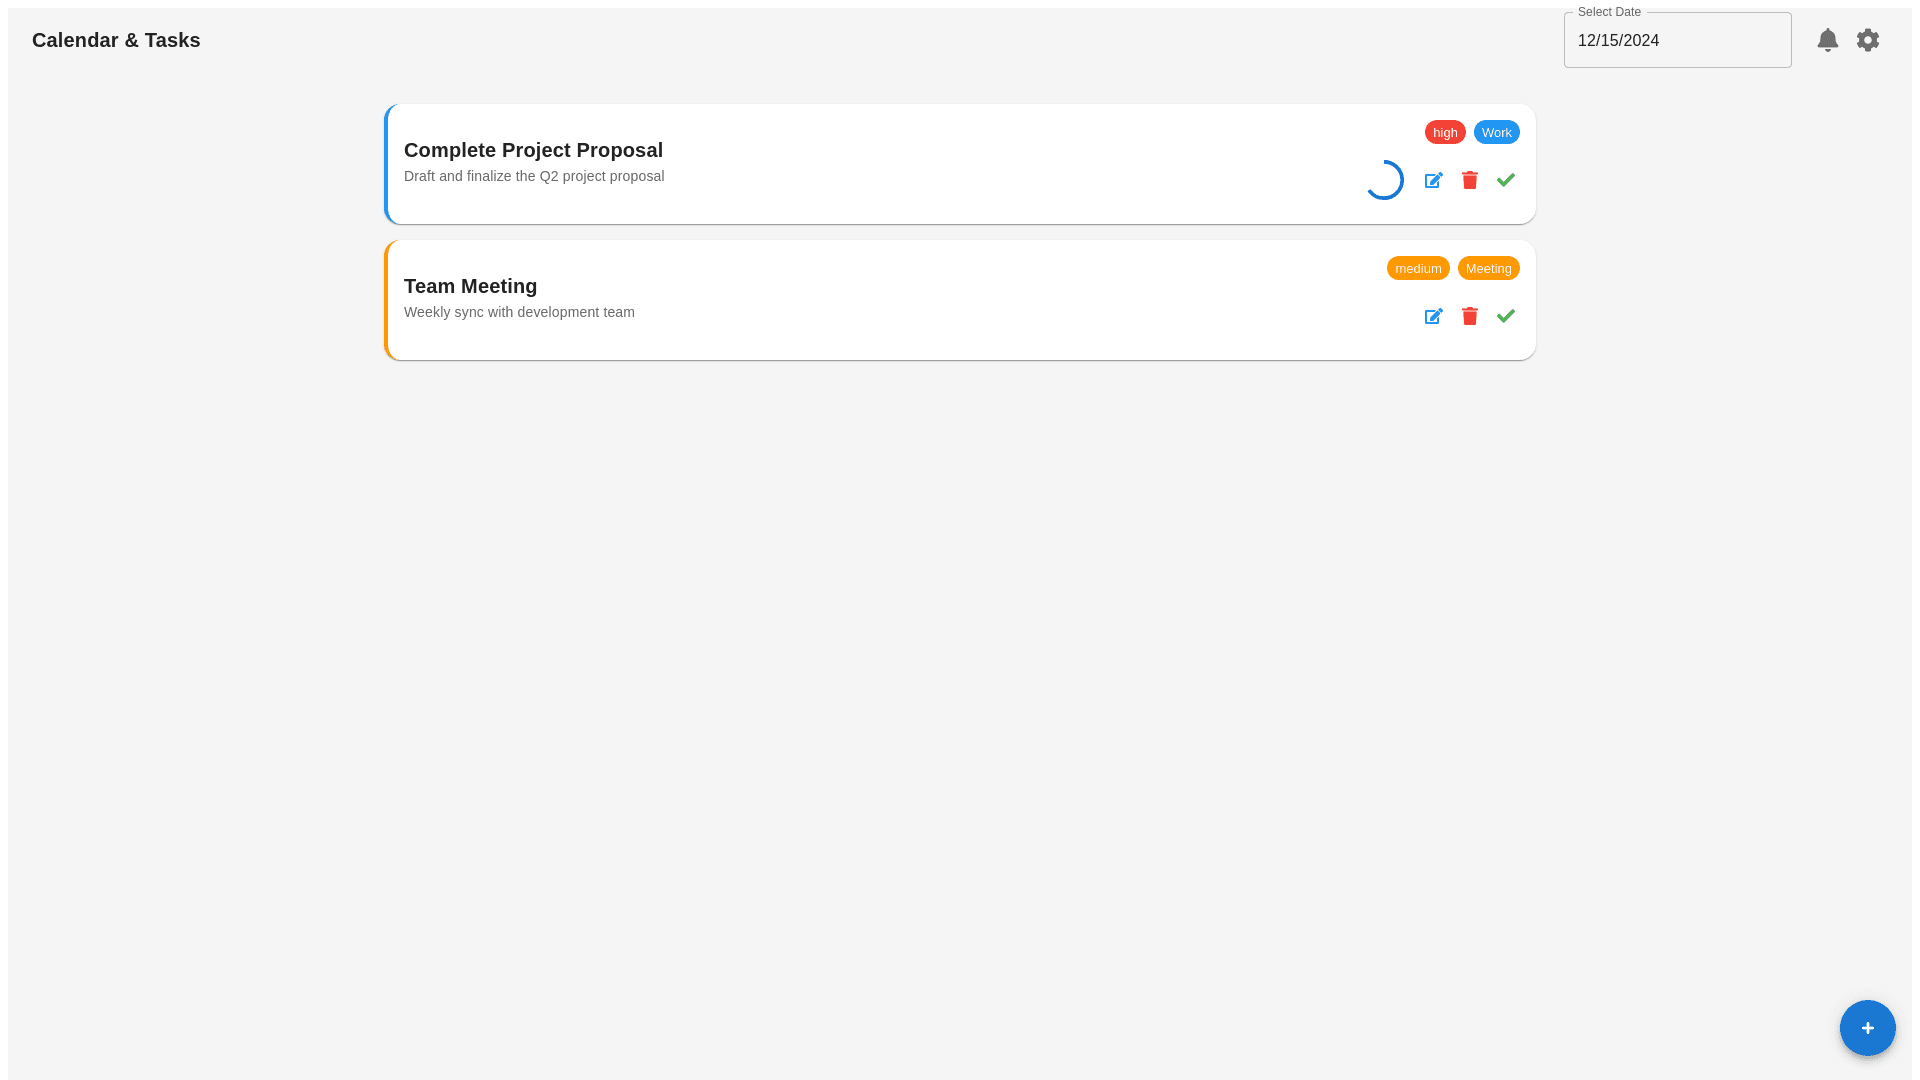Click the Work category chip
Screen dimensions: 1920x1080
[x=1496, y=132]
